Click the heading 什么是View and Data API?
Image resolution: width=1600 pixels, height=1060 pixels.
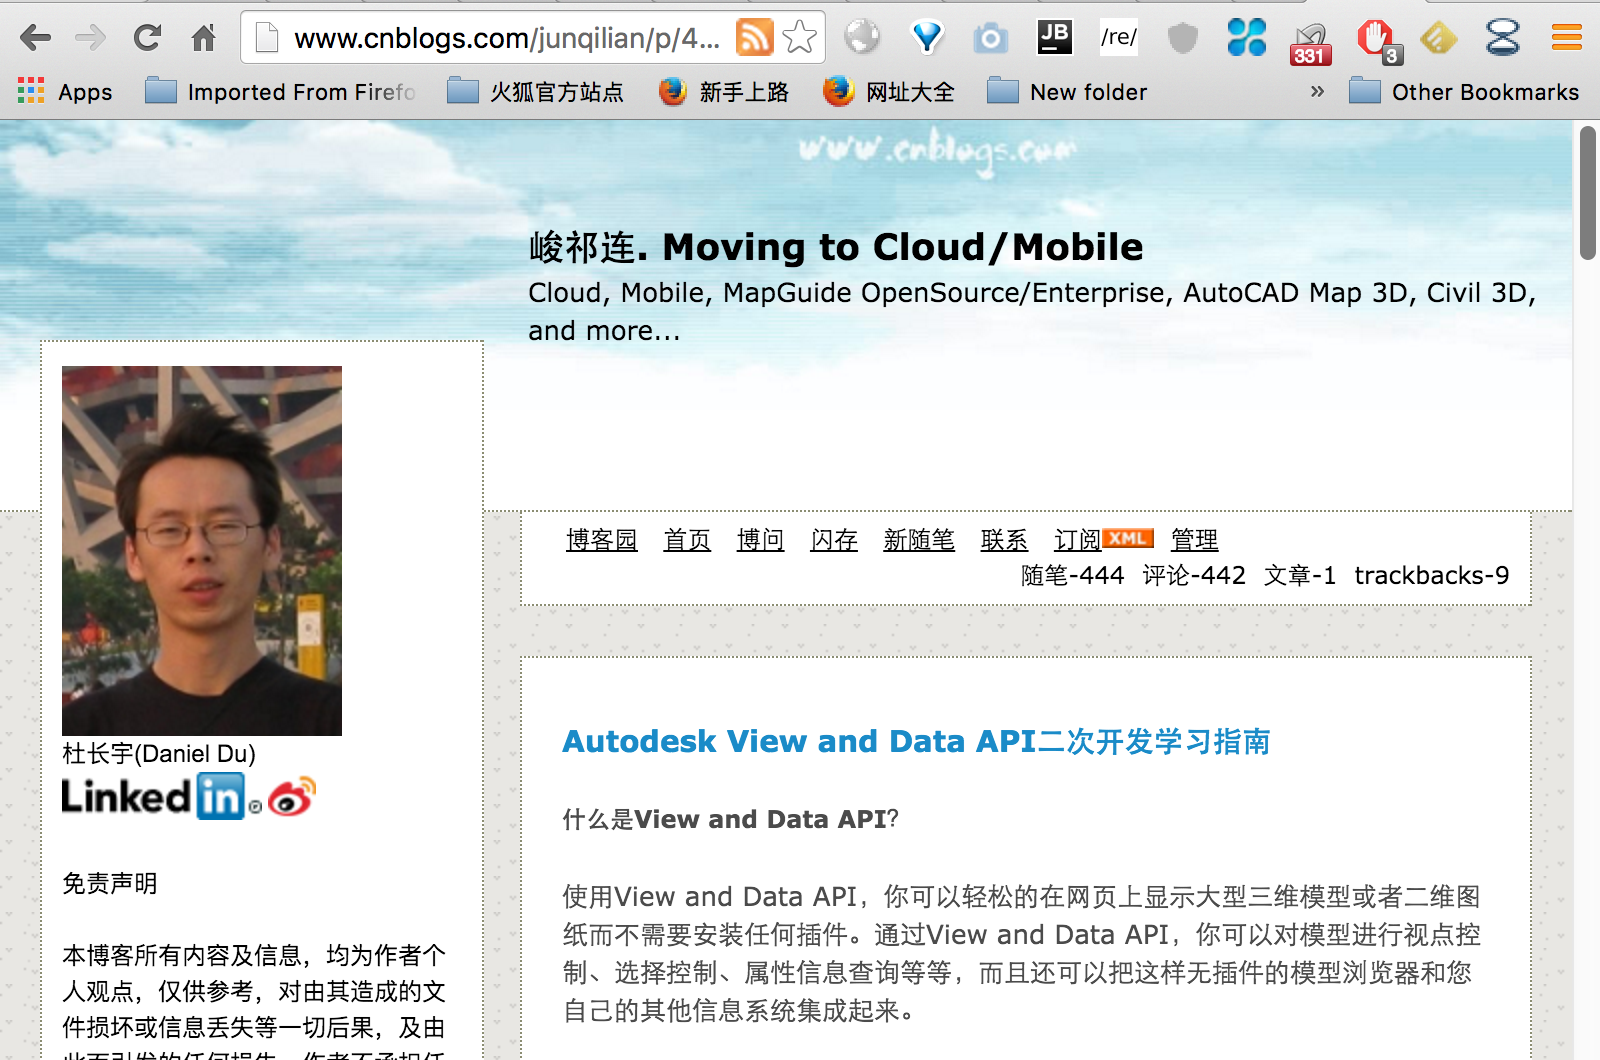click(731, 820)
